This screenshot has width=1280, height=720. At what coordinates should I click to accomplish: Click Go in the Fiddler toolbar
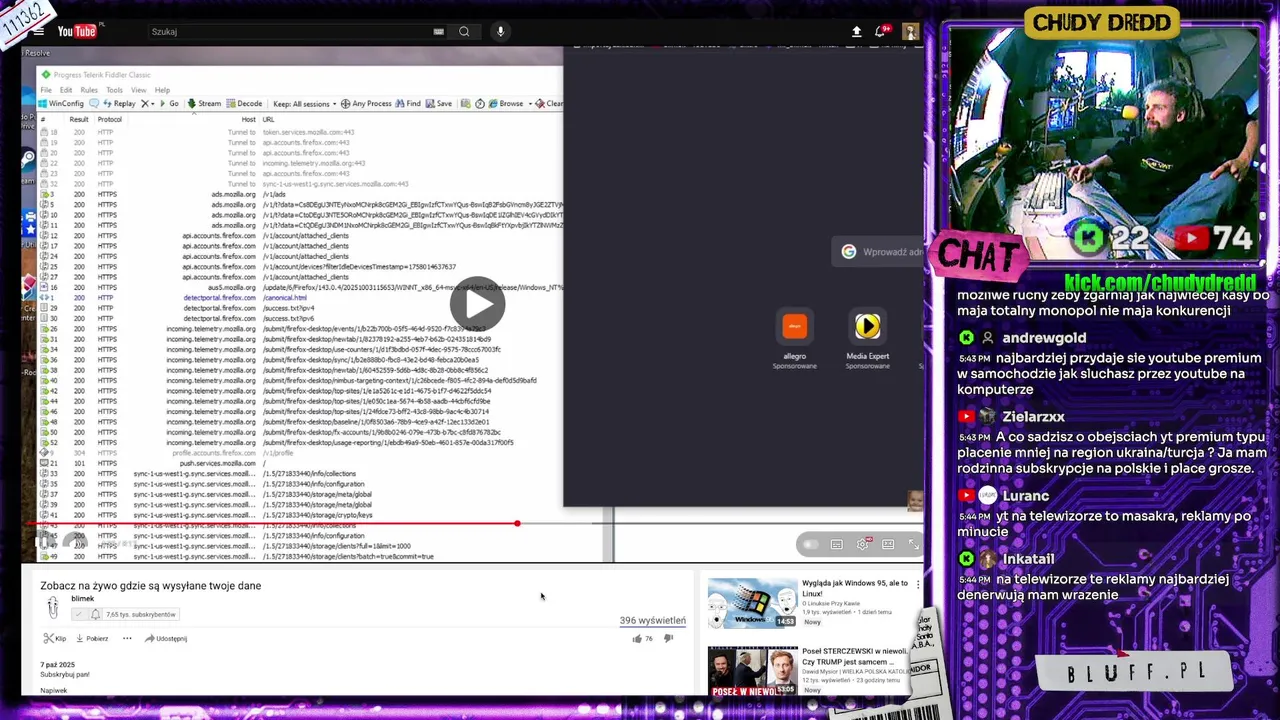coord(169,103)
